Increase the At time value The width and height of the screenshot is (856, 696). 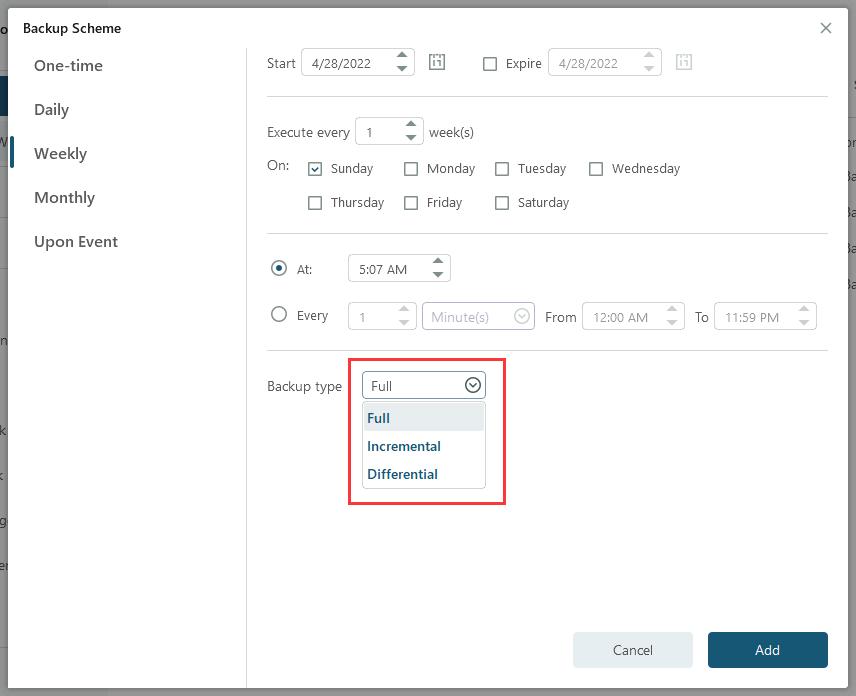click(x=438, y=261)
